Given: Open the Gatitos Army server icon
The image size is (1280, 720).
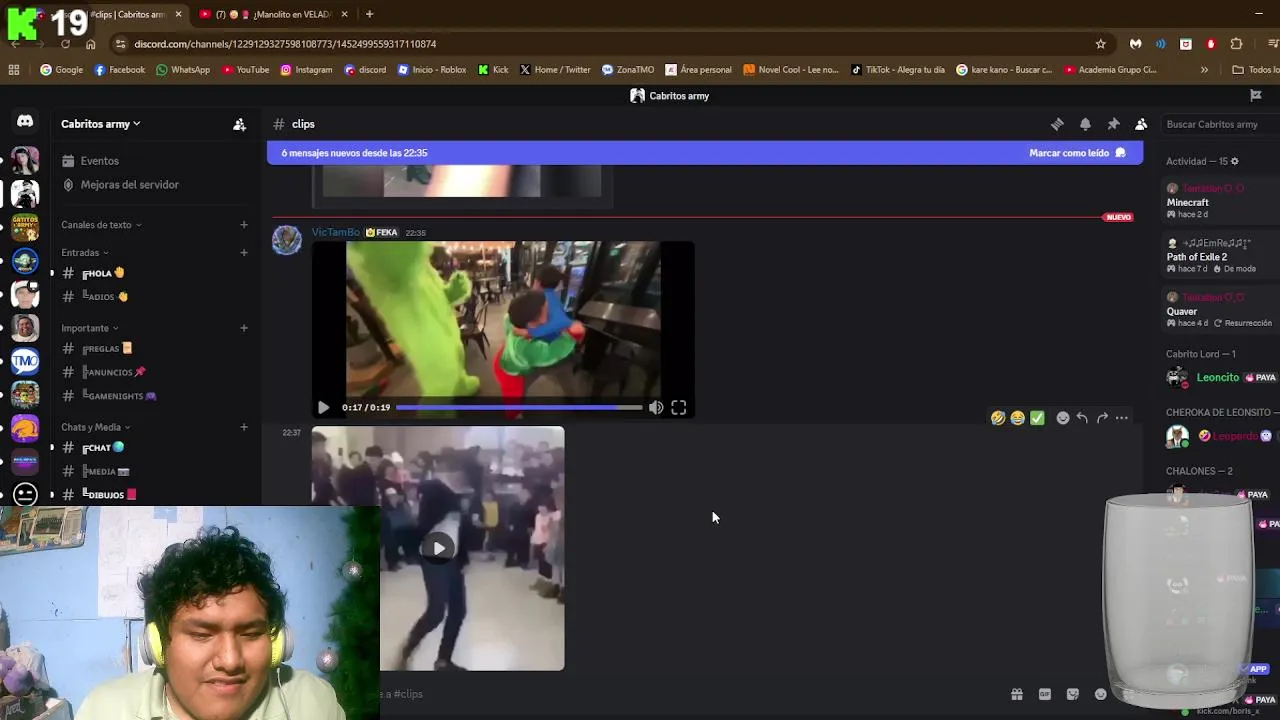Looking at the screenshot, I should (25, 227).
